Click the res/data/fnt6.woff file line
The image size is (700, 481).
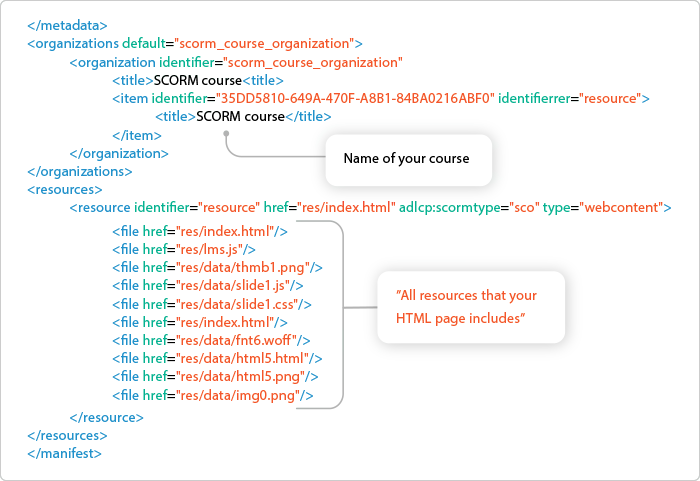coord(211,340)
